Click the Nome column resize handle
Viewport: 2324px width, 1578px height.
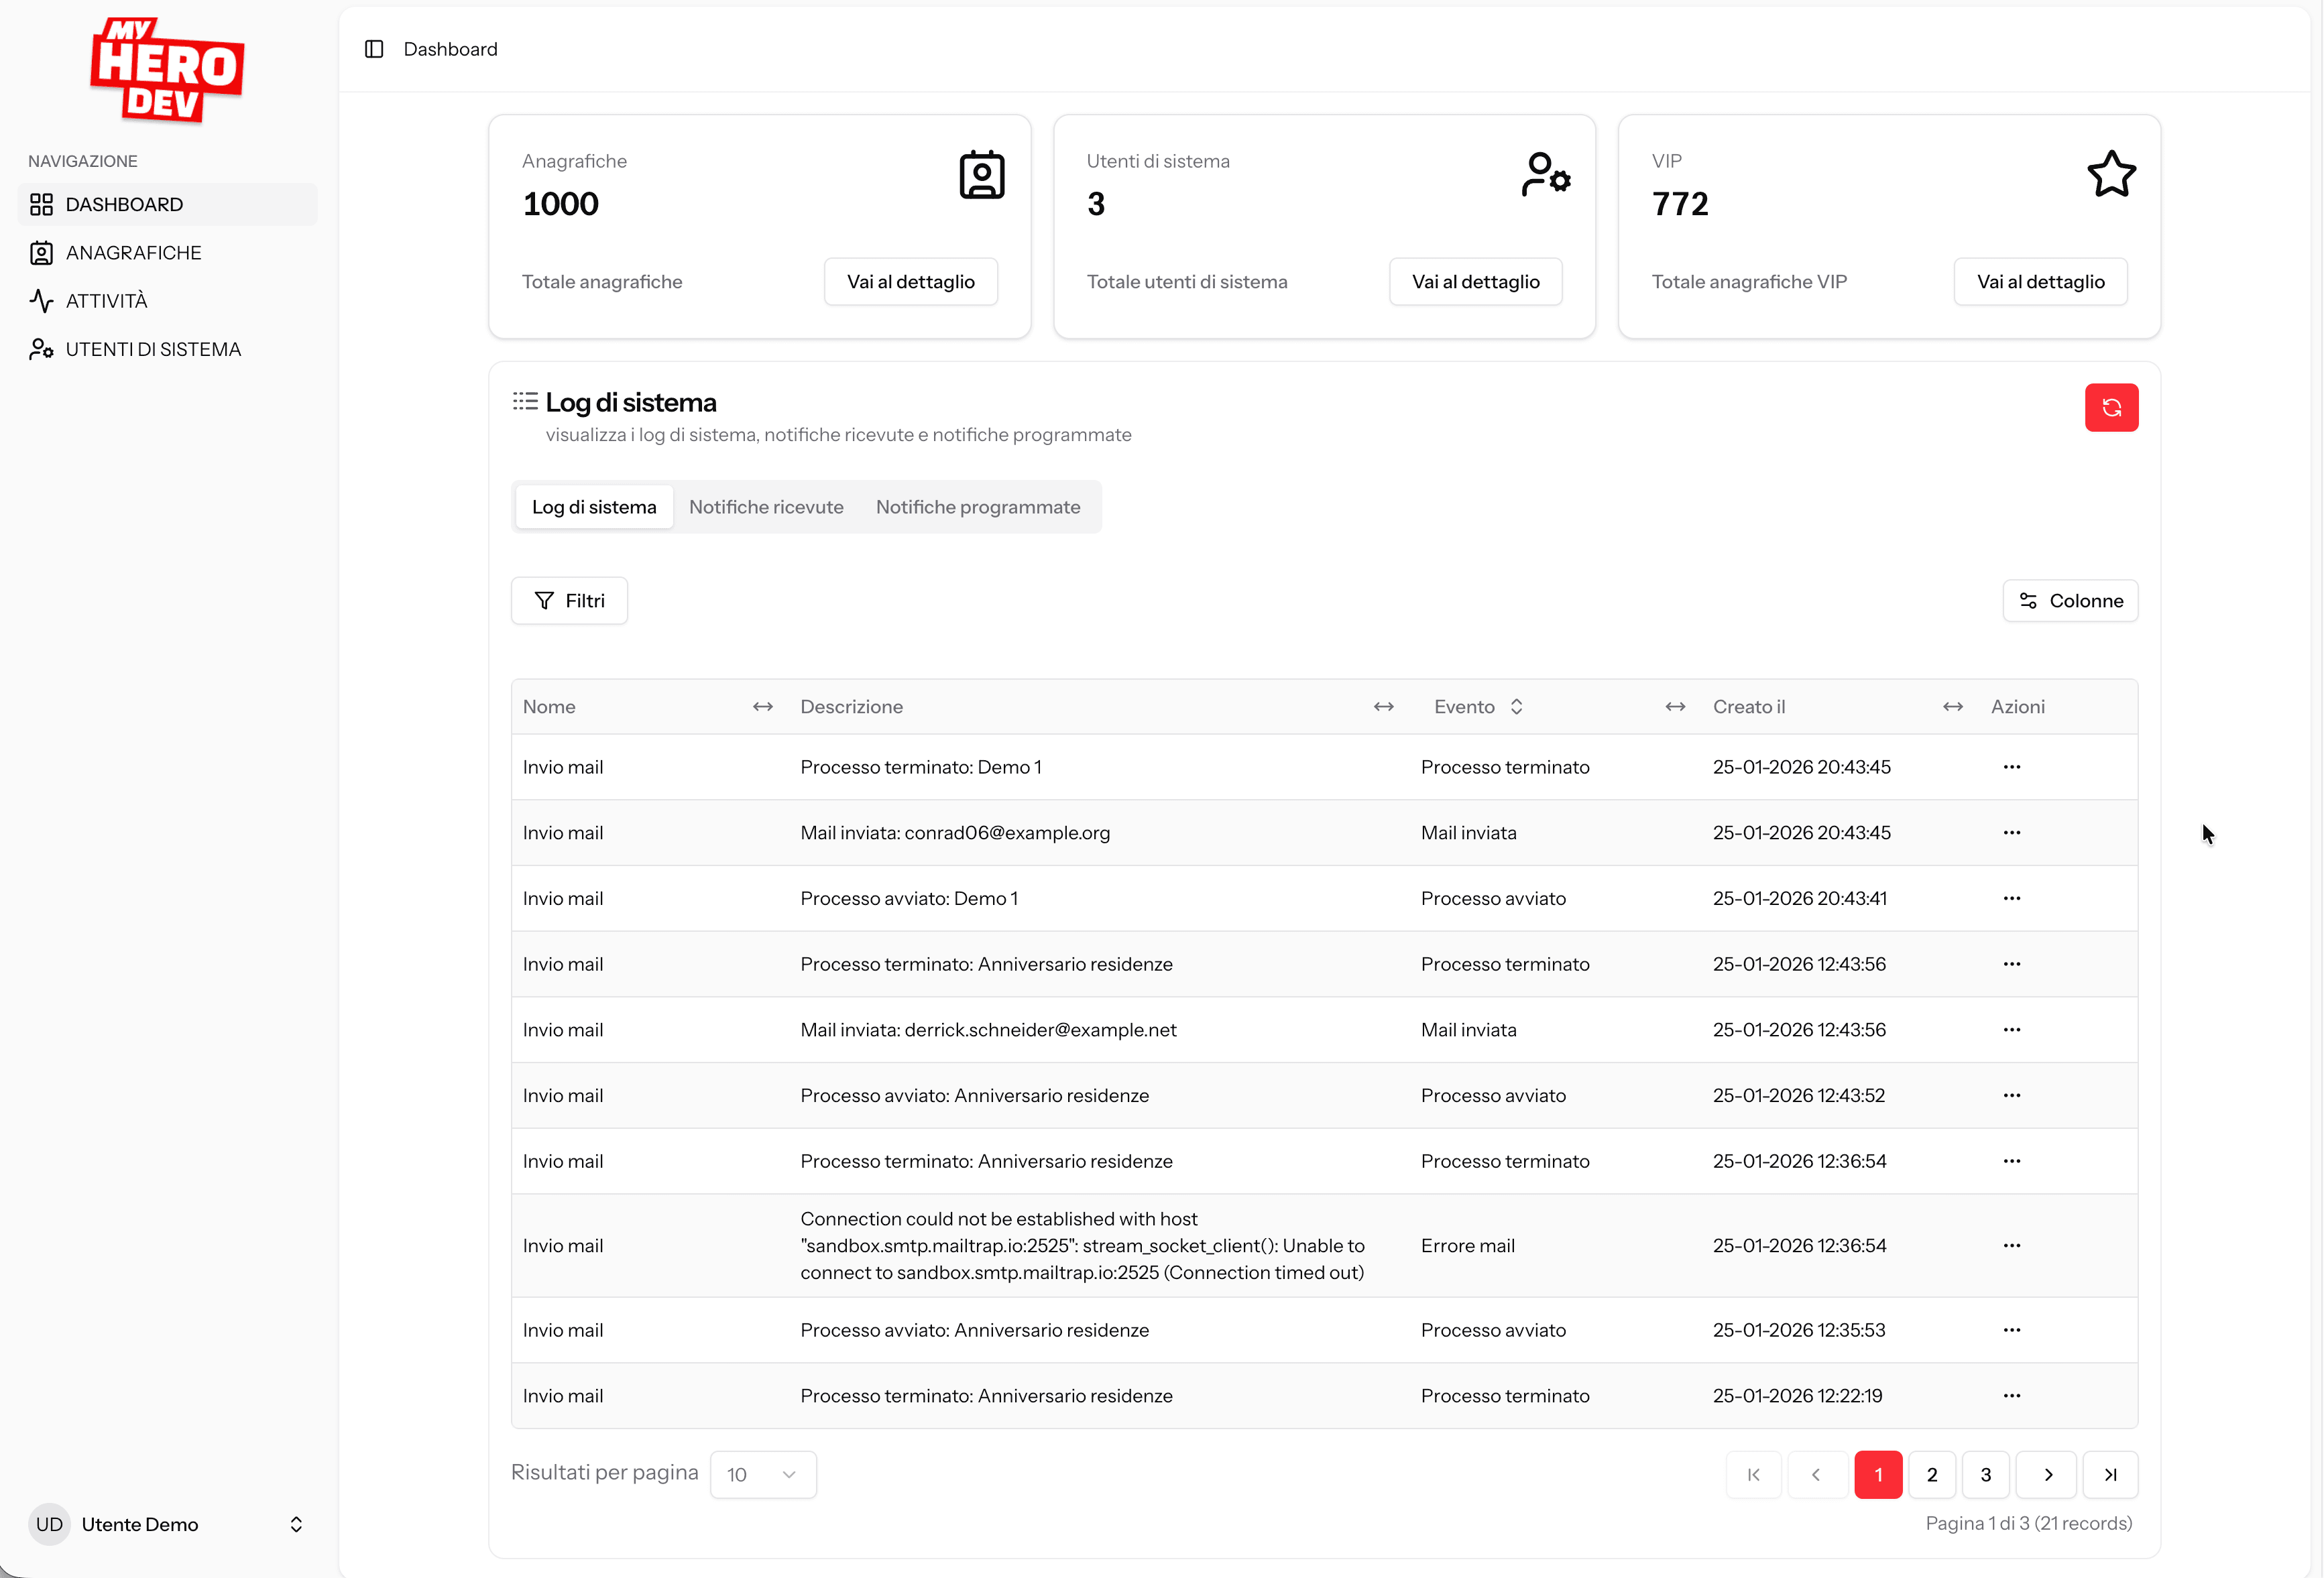pyautogui.click(x=763, y=707)
